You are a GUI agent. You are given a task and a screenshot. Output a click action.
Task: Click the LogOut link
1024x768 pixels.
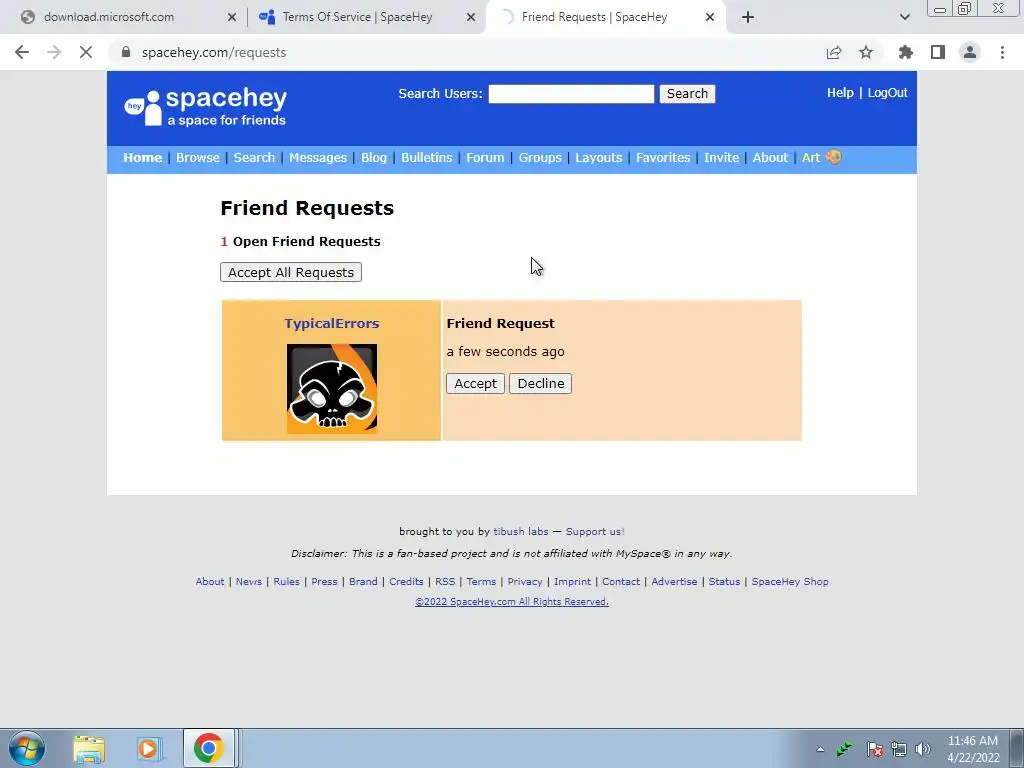[887, 93]
